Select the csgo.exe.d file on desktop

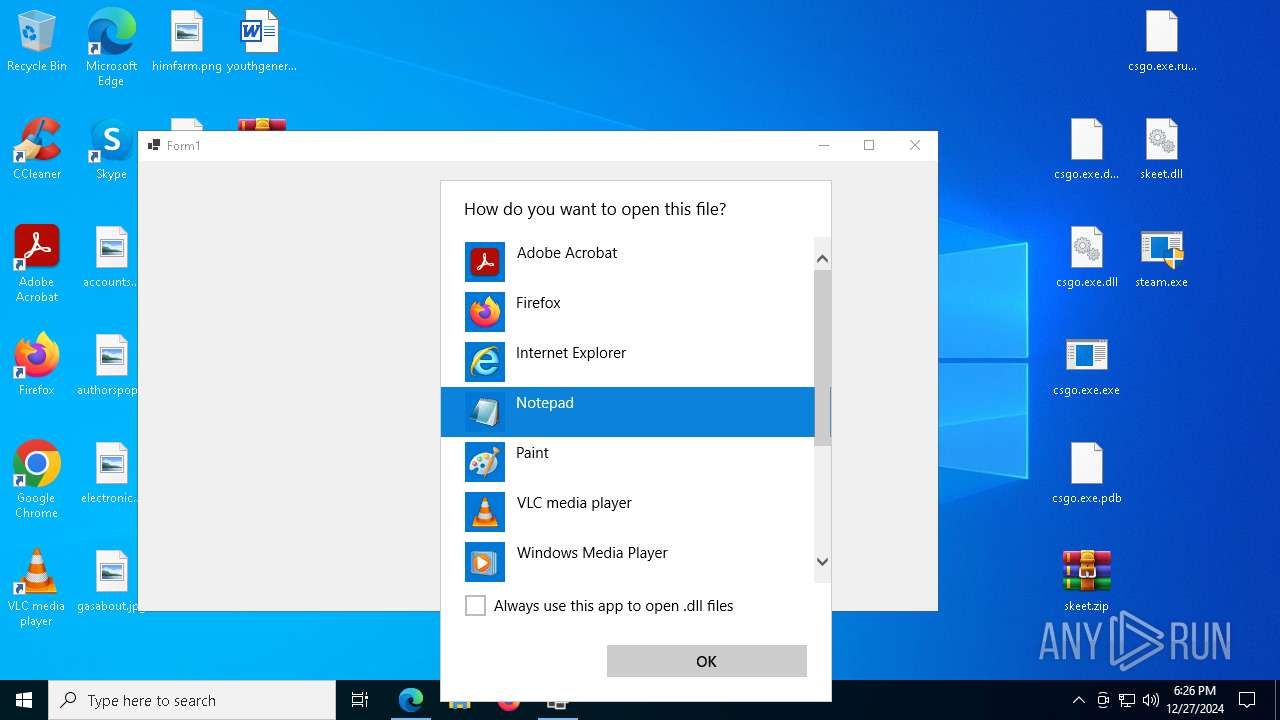pyautogui.click(x=1087, y=150)
